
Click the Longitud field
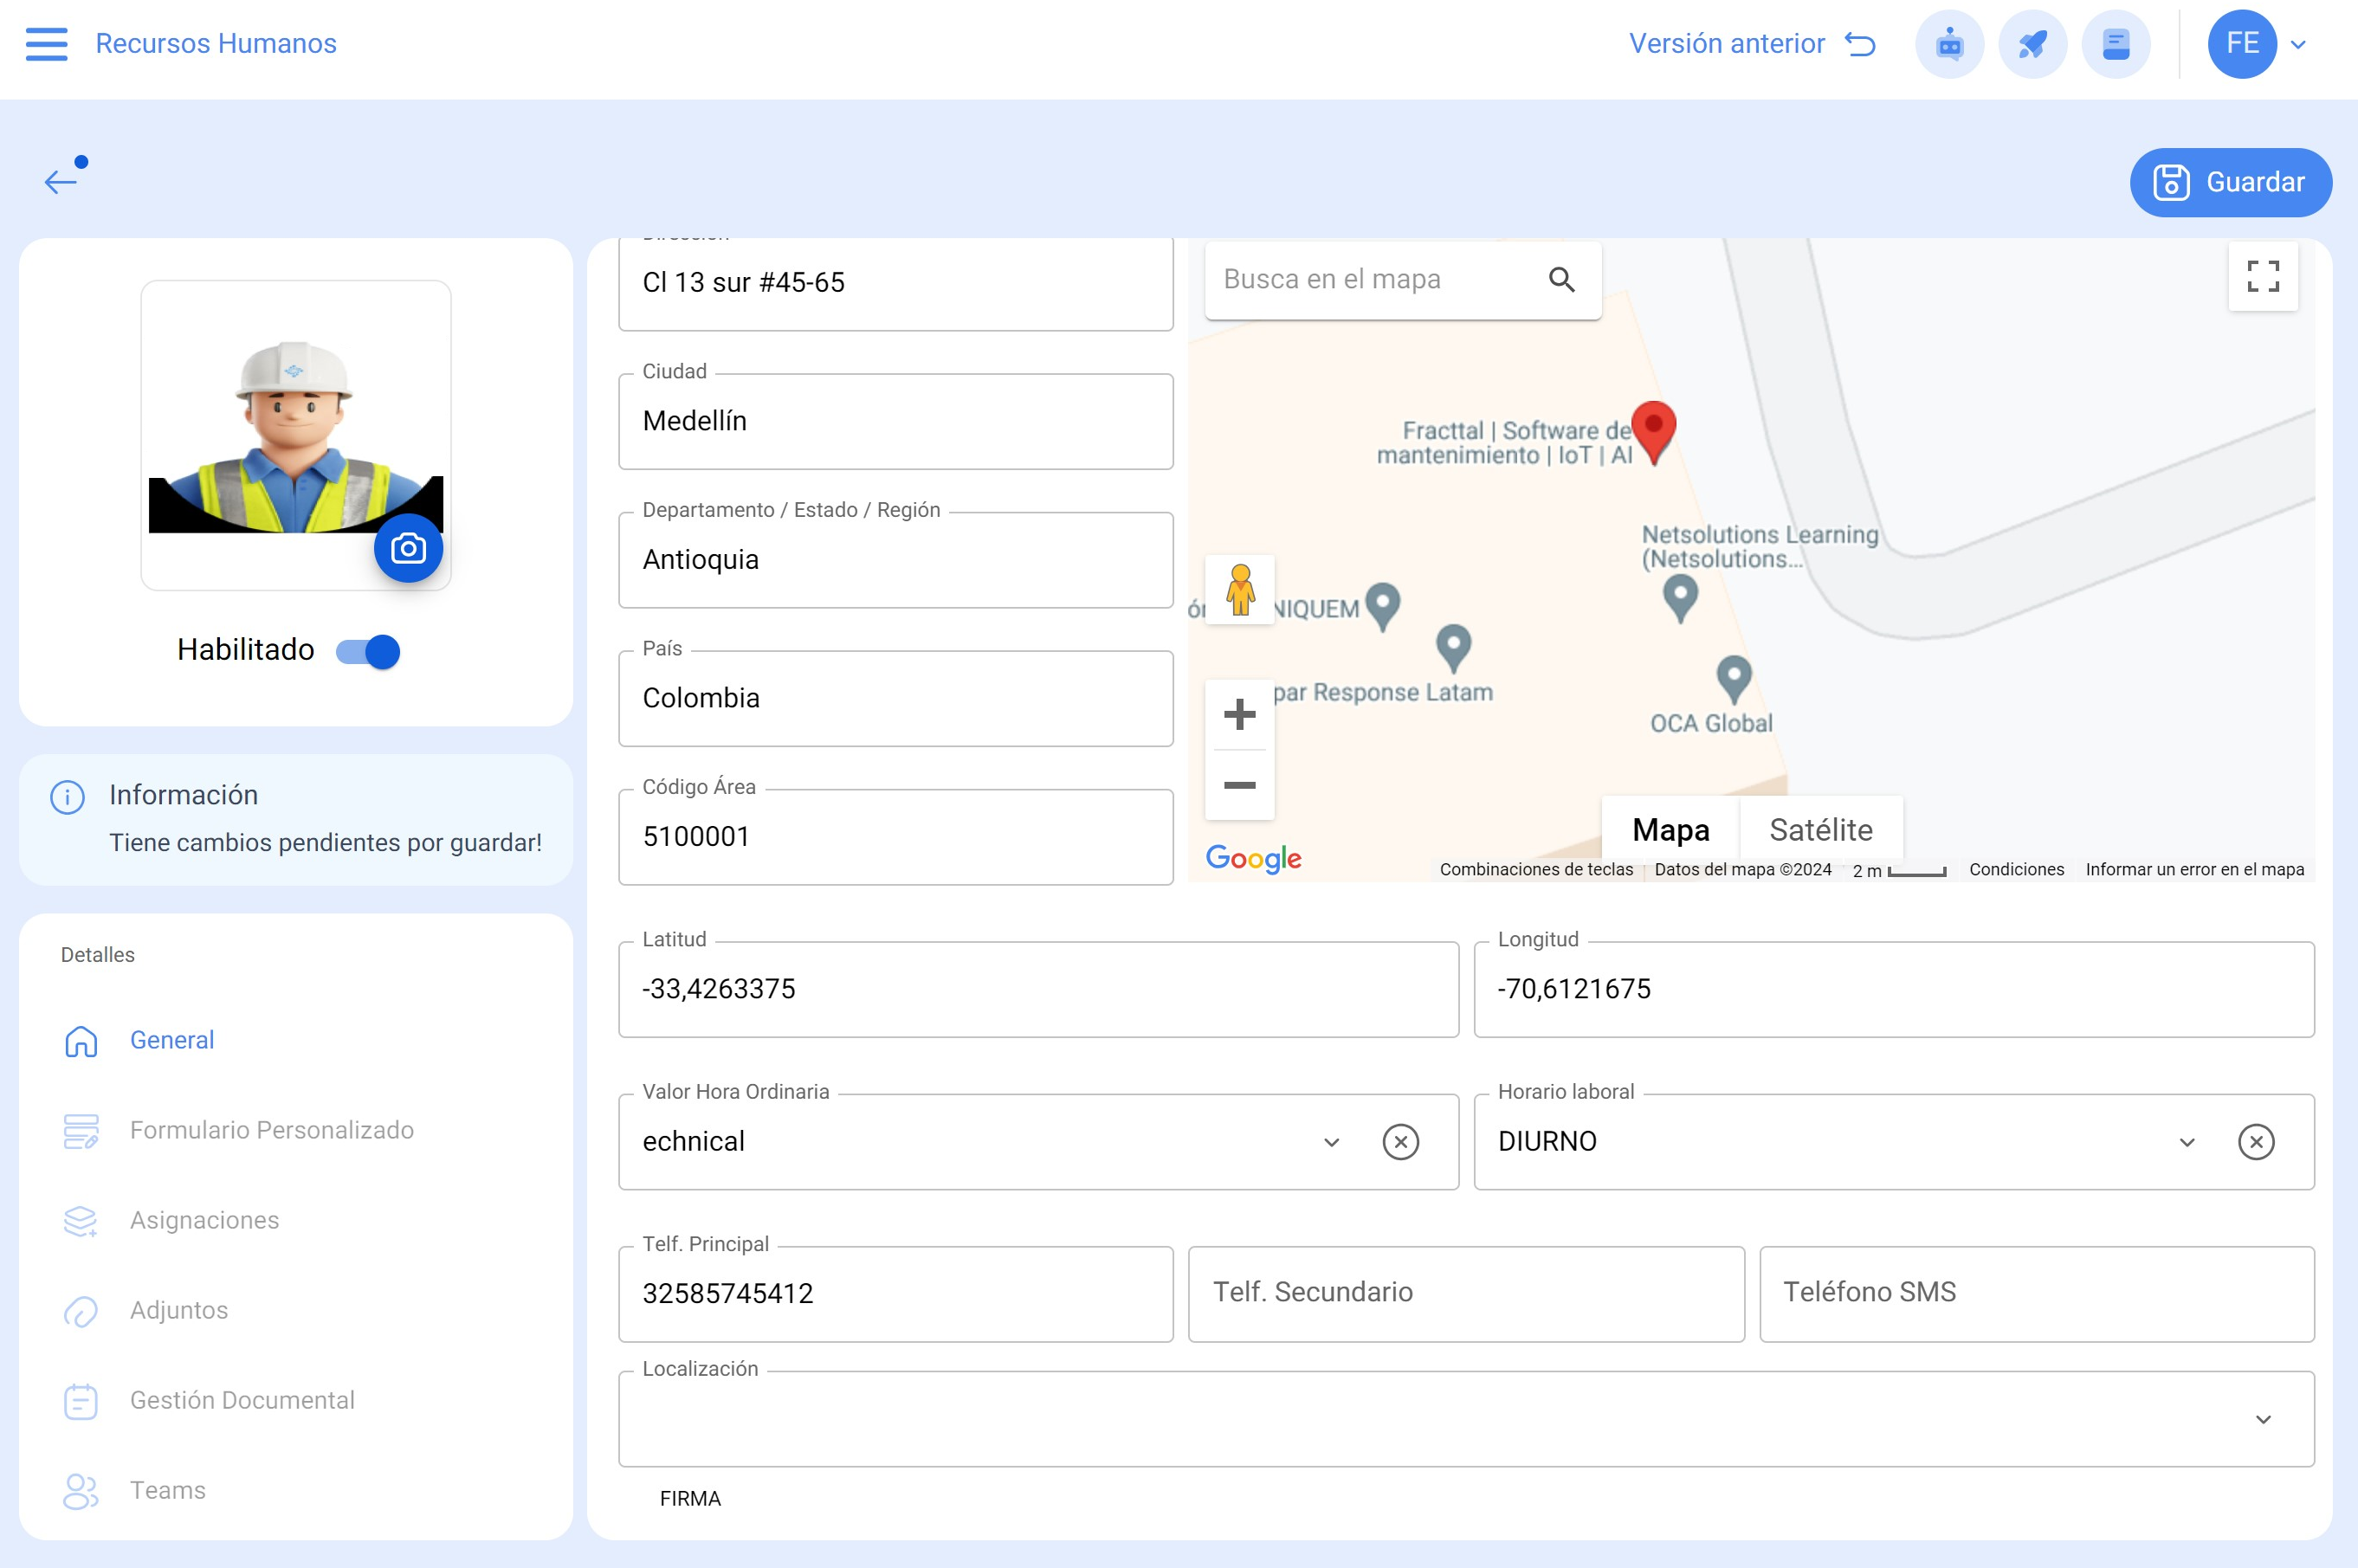coord(1893,989)
